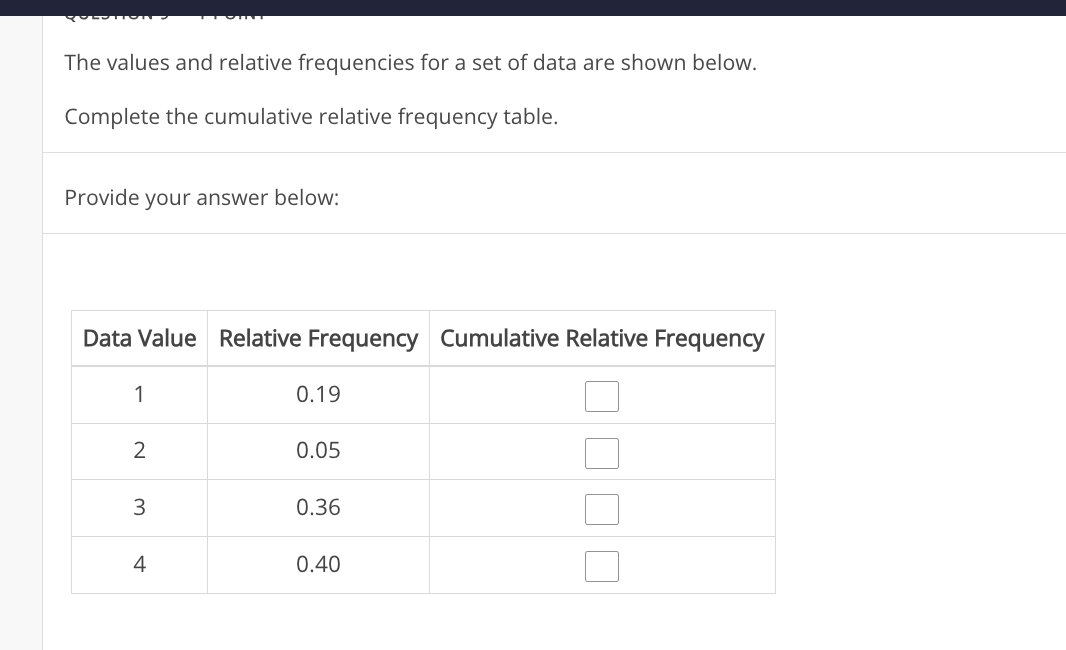Select the 0.05 relative frequency cell
This screenshot has height=650, width=1066.
pos(318,451)
